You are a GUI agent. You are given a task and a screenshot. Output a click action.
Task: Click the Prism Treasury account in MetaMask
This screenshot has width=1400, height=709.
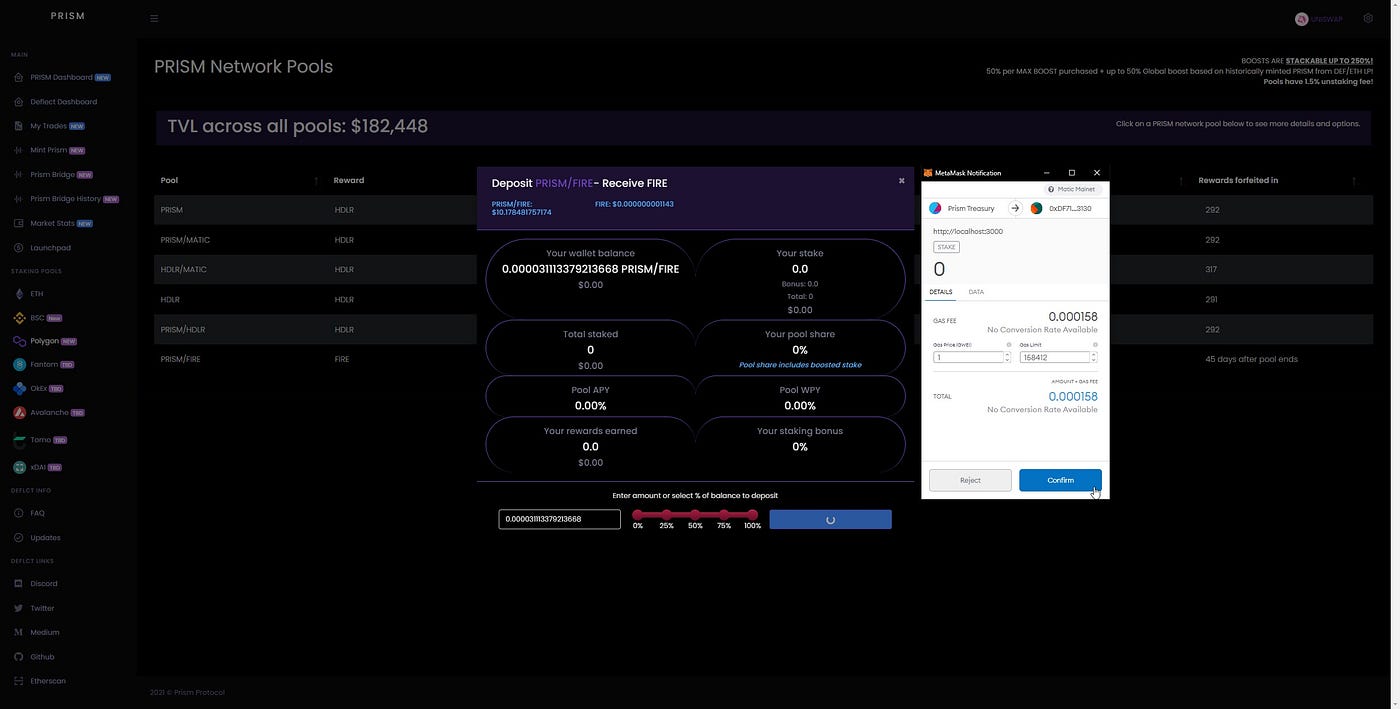point(963,208)
